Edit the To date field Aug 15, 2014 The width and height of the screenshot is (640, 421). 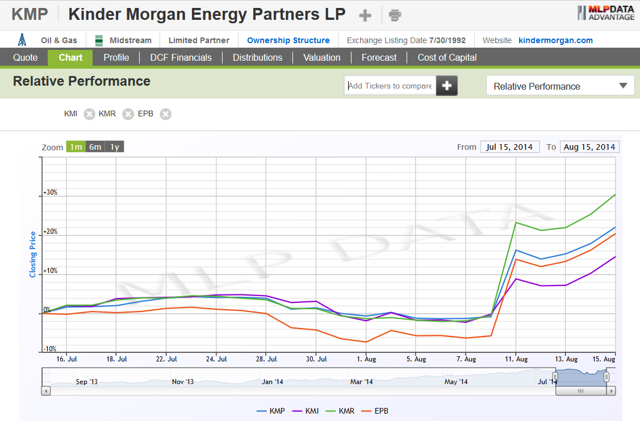(589, 147)
